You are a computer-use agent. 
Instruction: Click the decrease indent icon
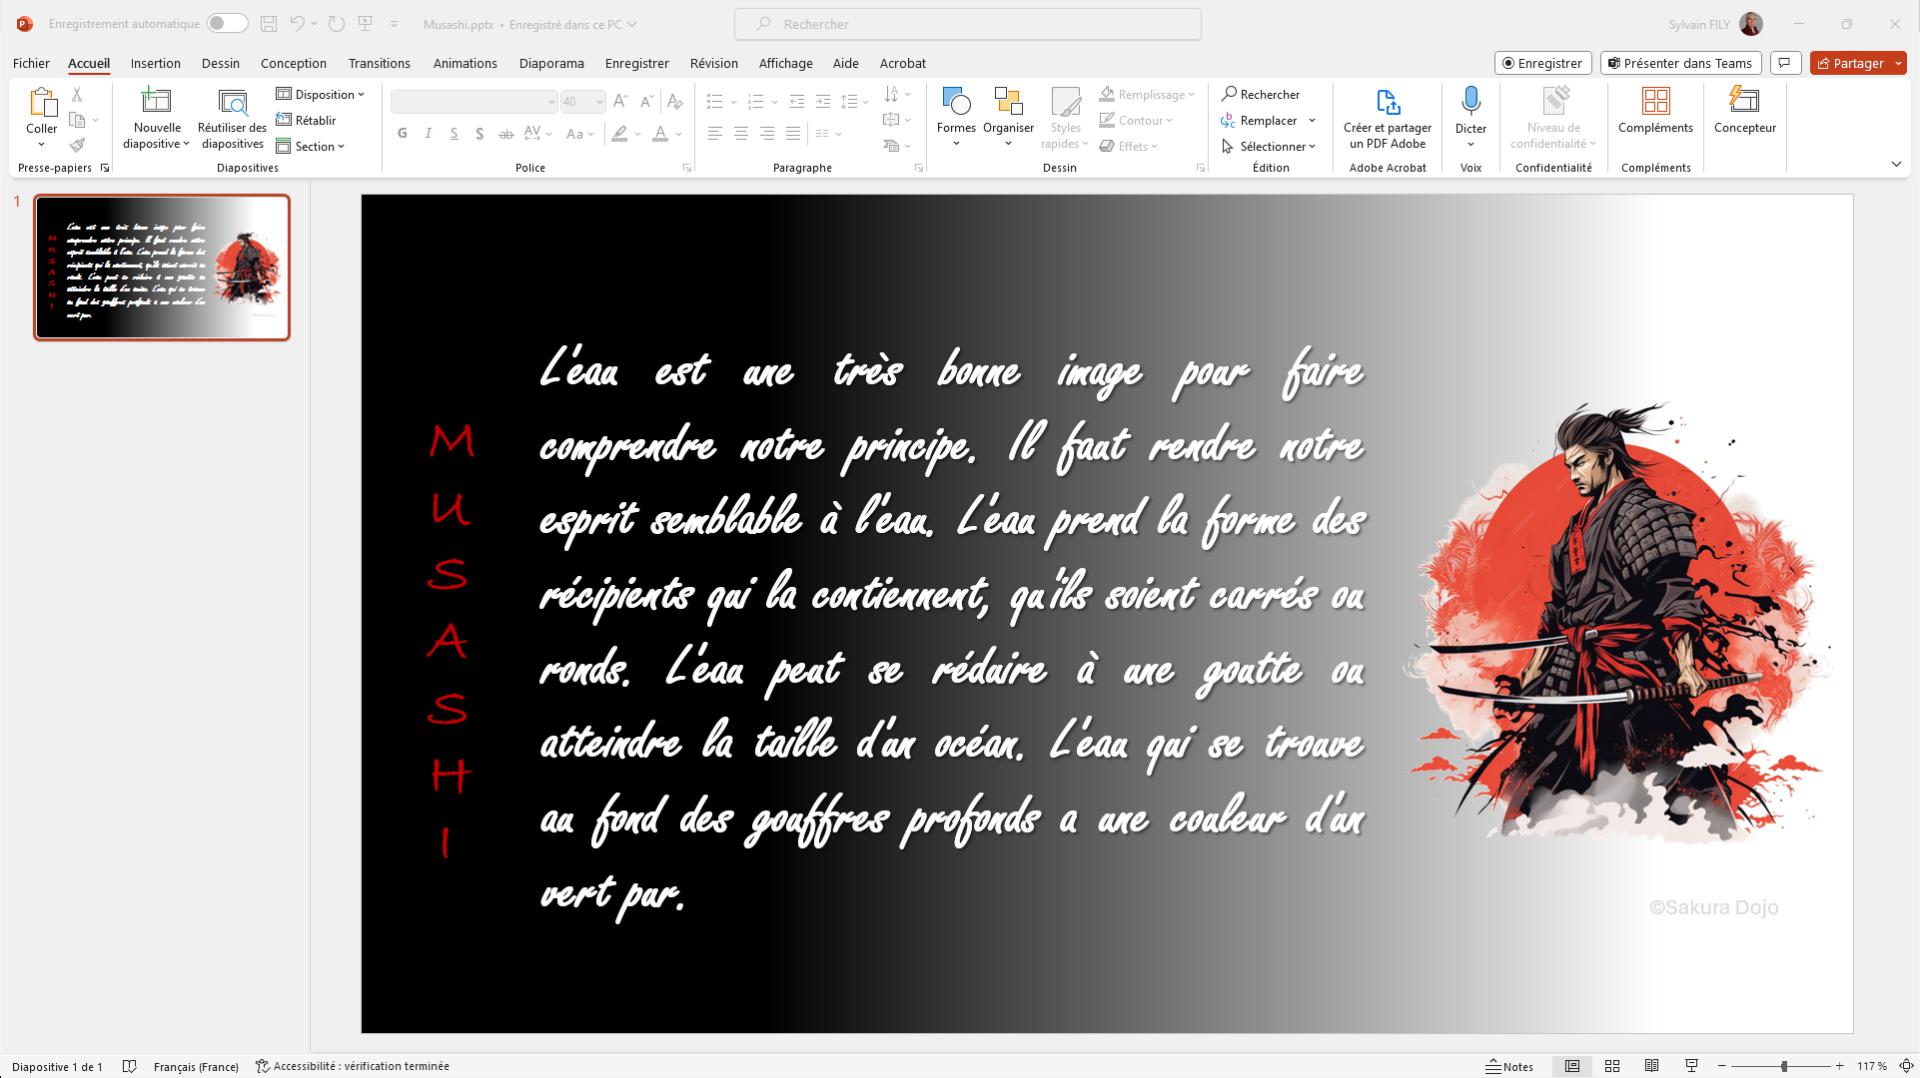[x=797, y=101]
